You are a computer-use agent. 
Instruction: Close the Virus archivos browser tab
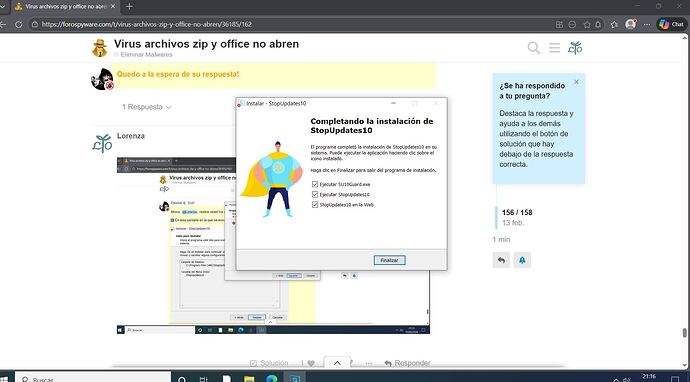(x=113, y=7)
